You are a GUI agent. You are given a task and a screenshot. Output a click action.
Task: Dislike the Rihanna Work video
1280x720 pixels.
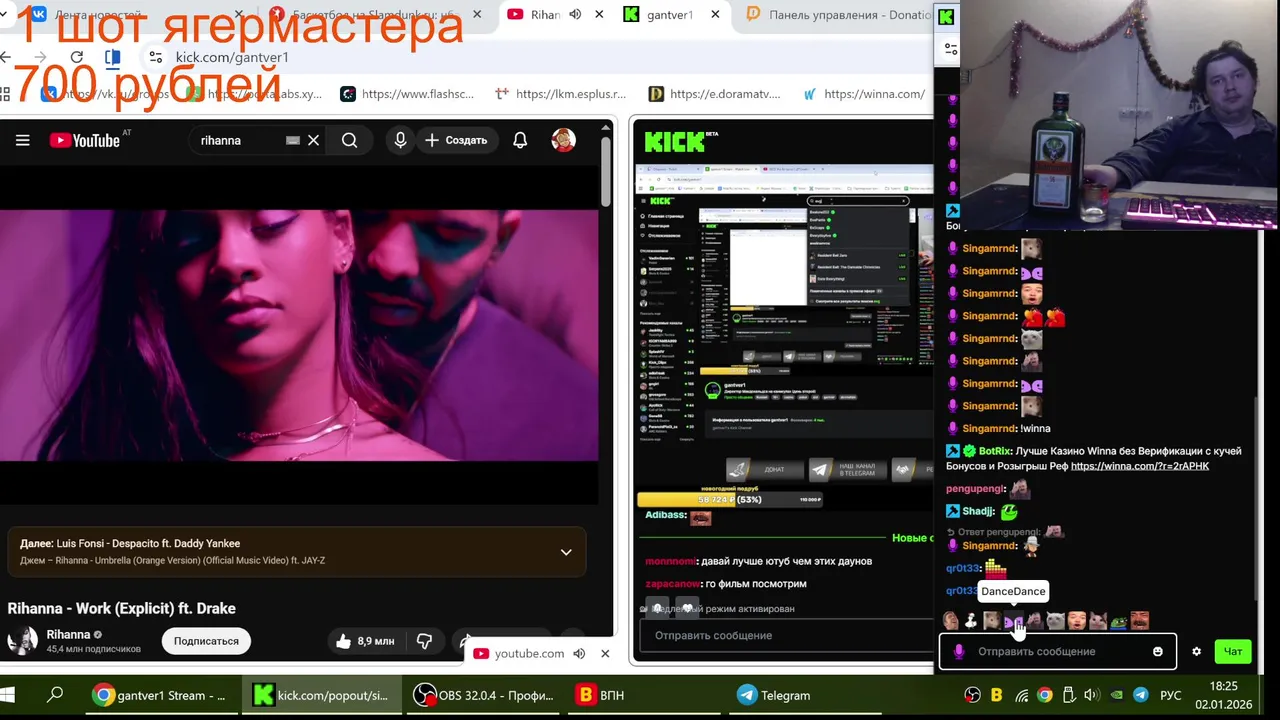point(424,641)
